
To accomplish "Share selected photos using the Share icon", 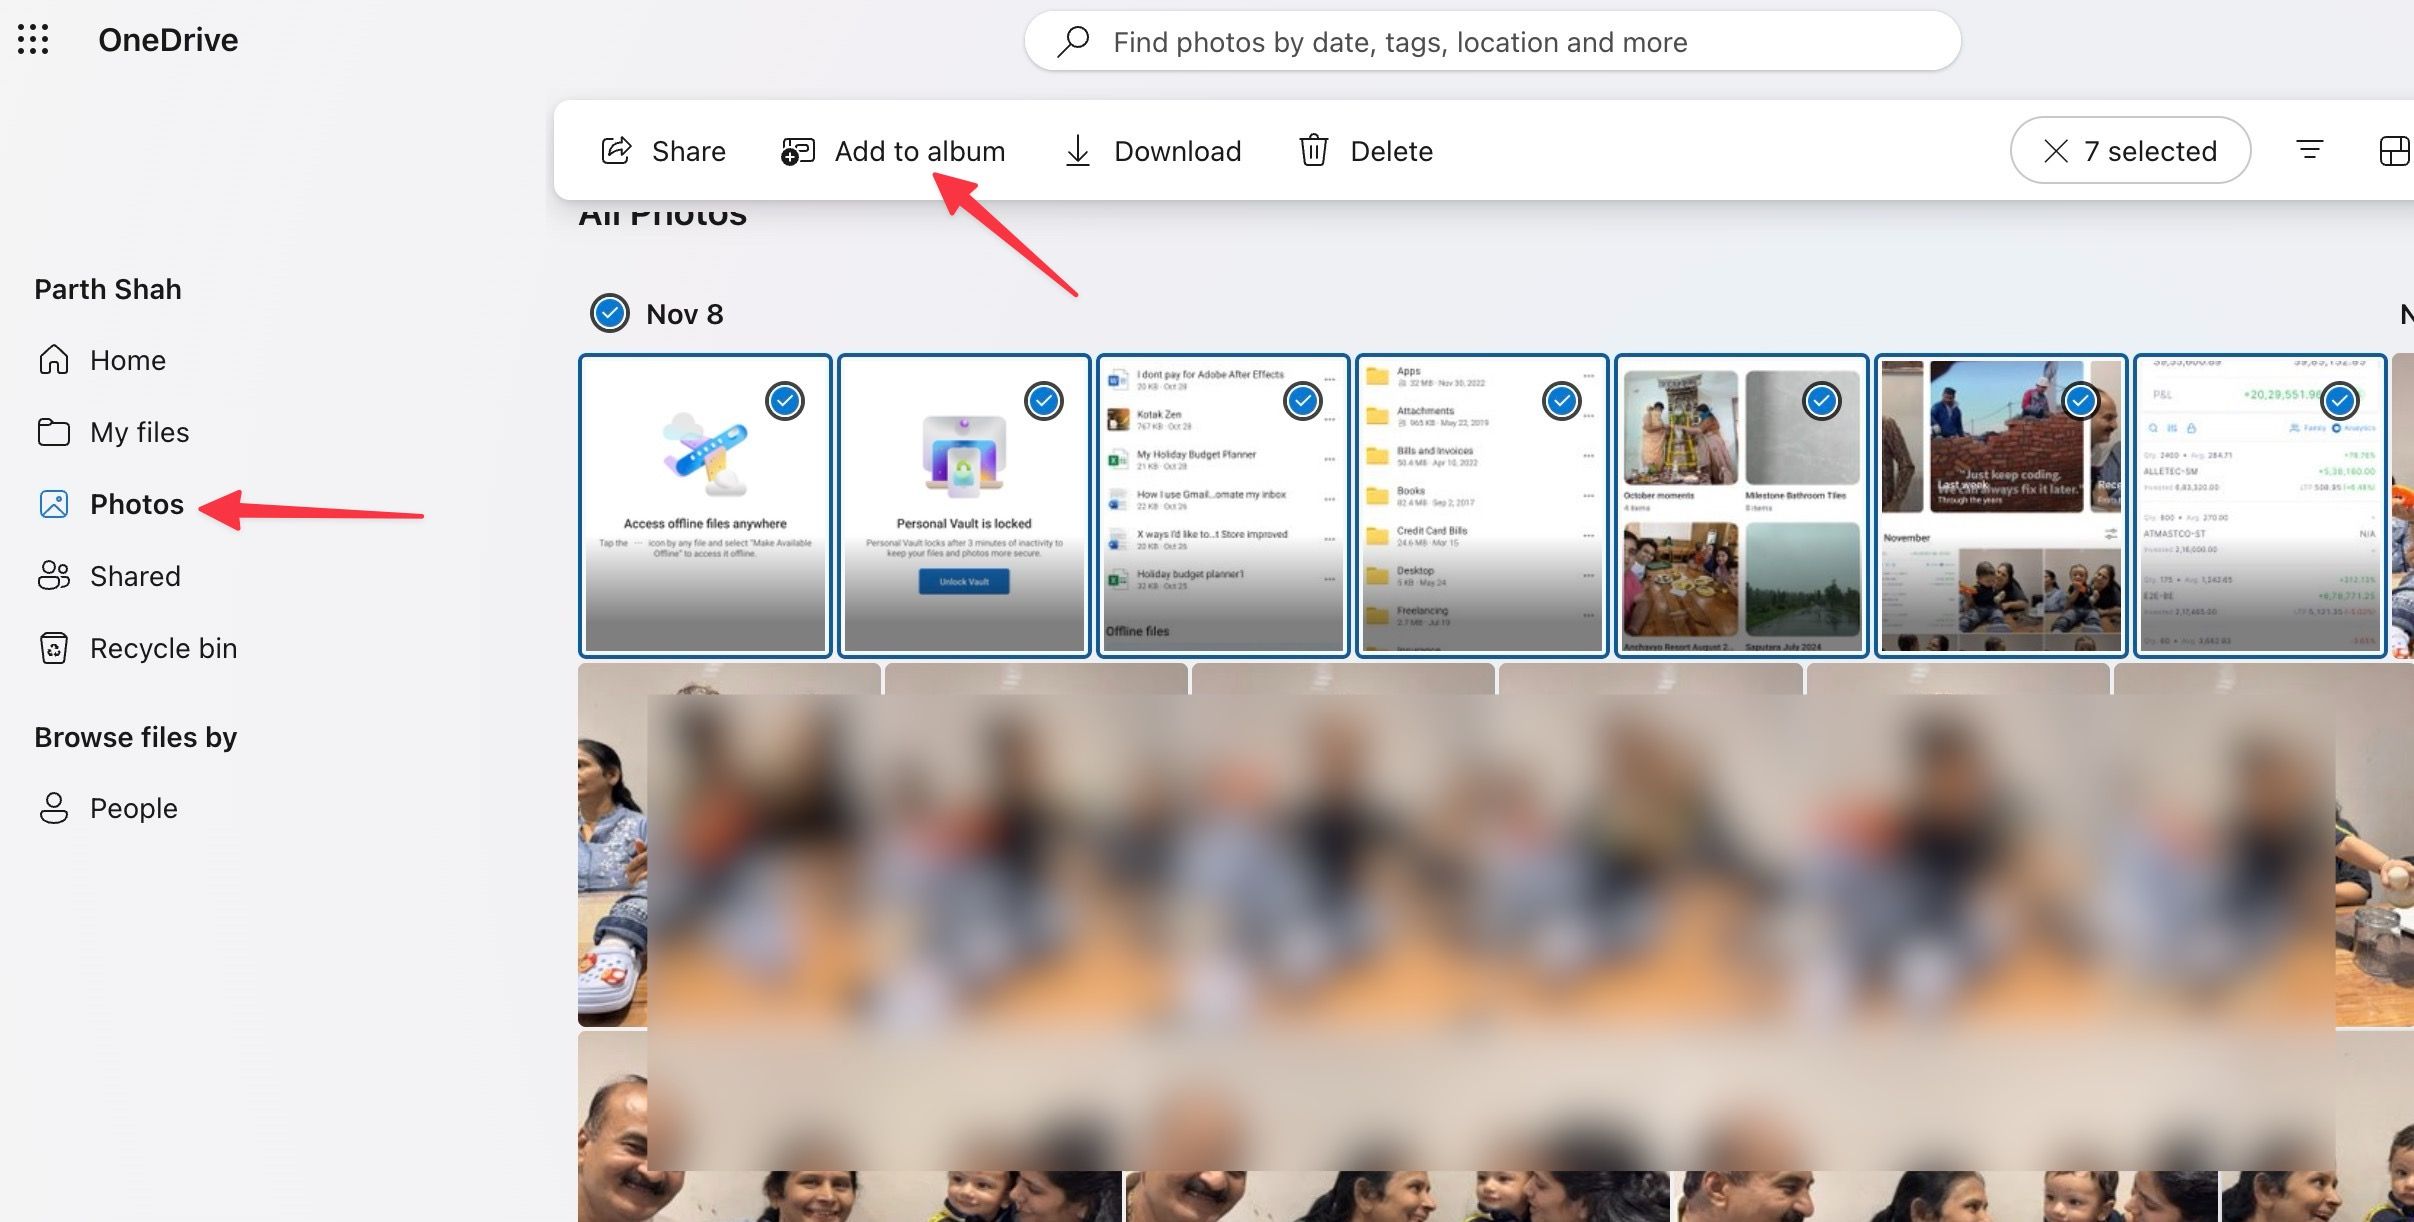I will 662,151.
